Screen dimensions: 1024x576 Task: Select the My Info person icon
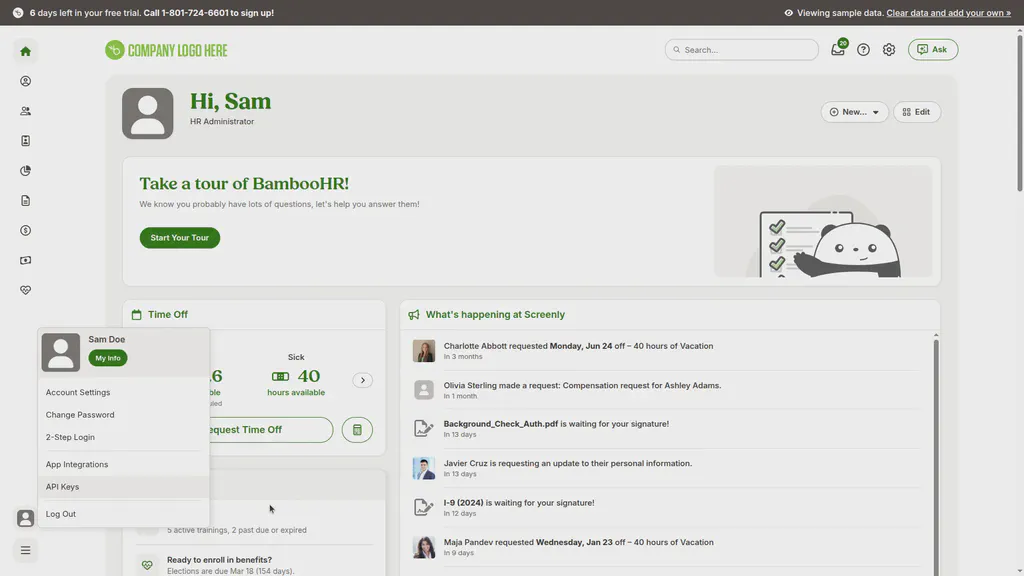click(25, 80)
